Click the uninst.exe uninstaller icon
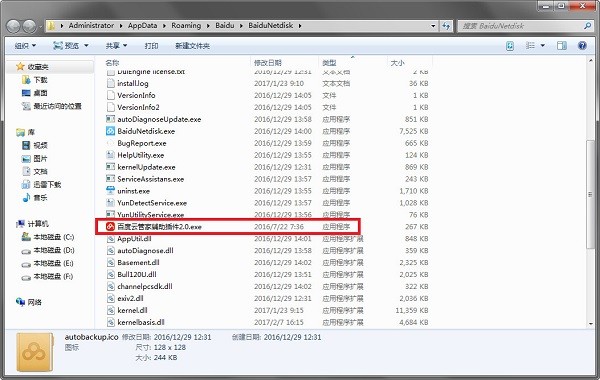Image resolution: width=600 pixels, height=380 pixels. 110,191
